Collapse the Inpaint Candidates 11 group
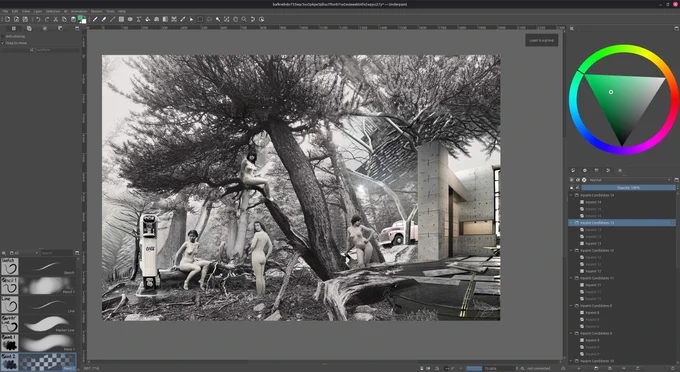 point(571,278)
